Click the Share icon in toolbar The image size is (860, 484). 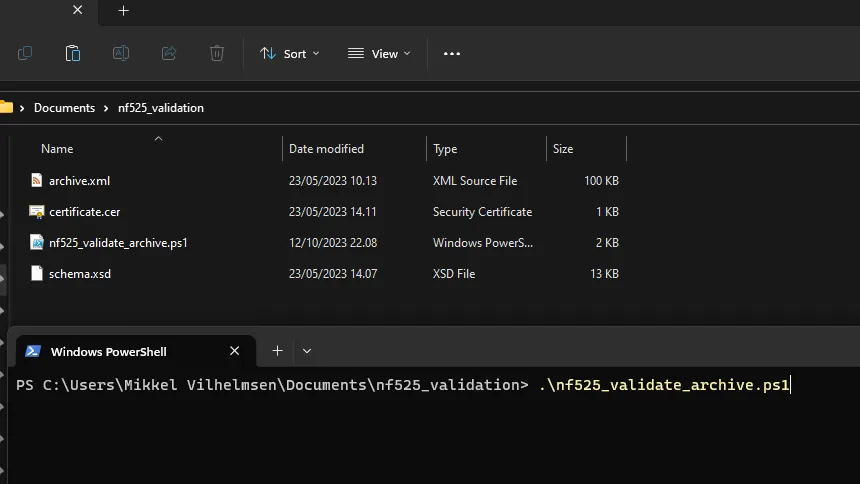click(169, 53)
